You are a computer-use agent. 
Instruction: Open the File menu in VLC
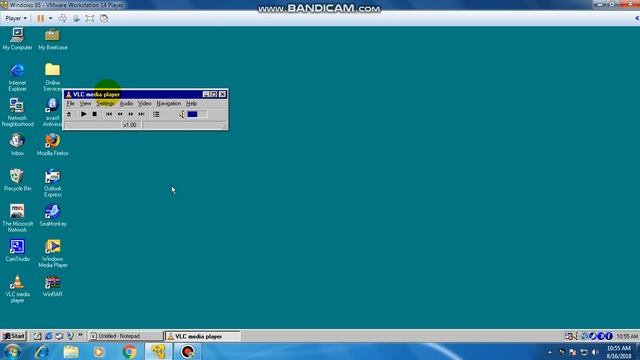click(71, 104)
